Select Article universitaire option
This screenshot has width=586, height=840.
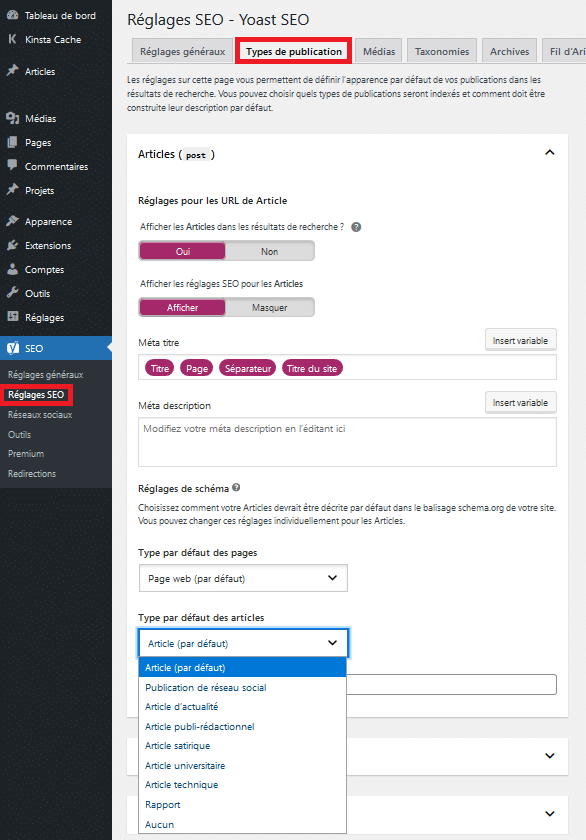(x=243, y=766)
